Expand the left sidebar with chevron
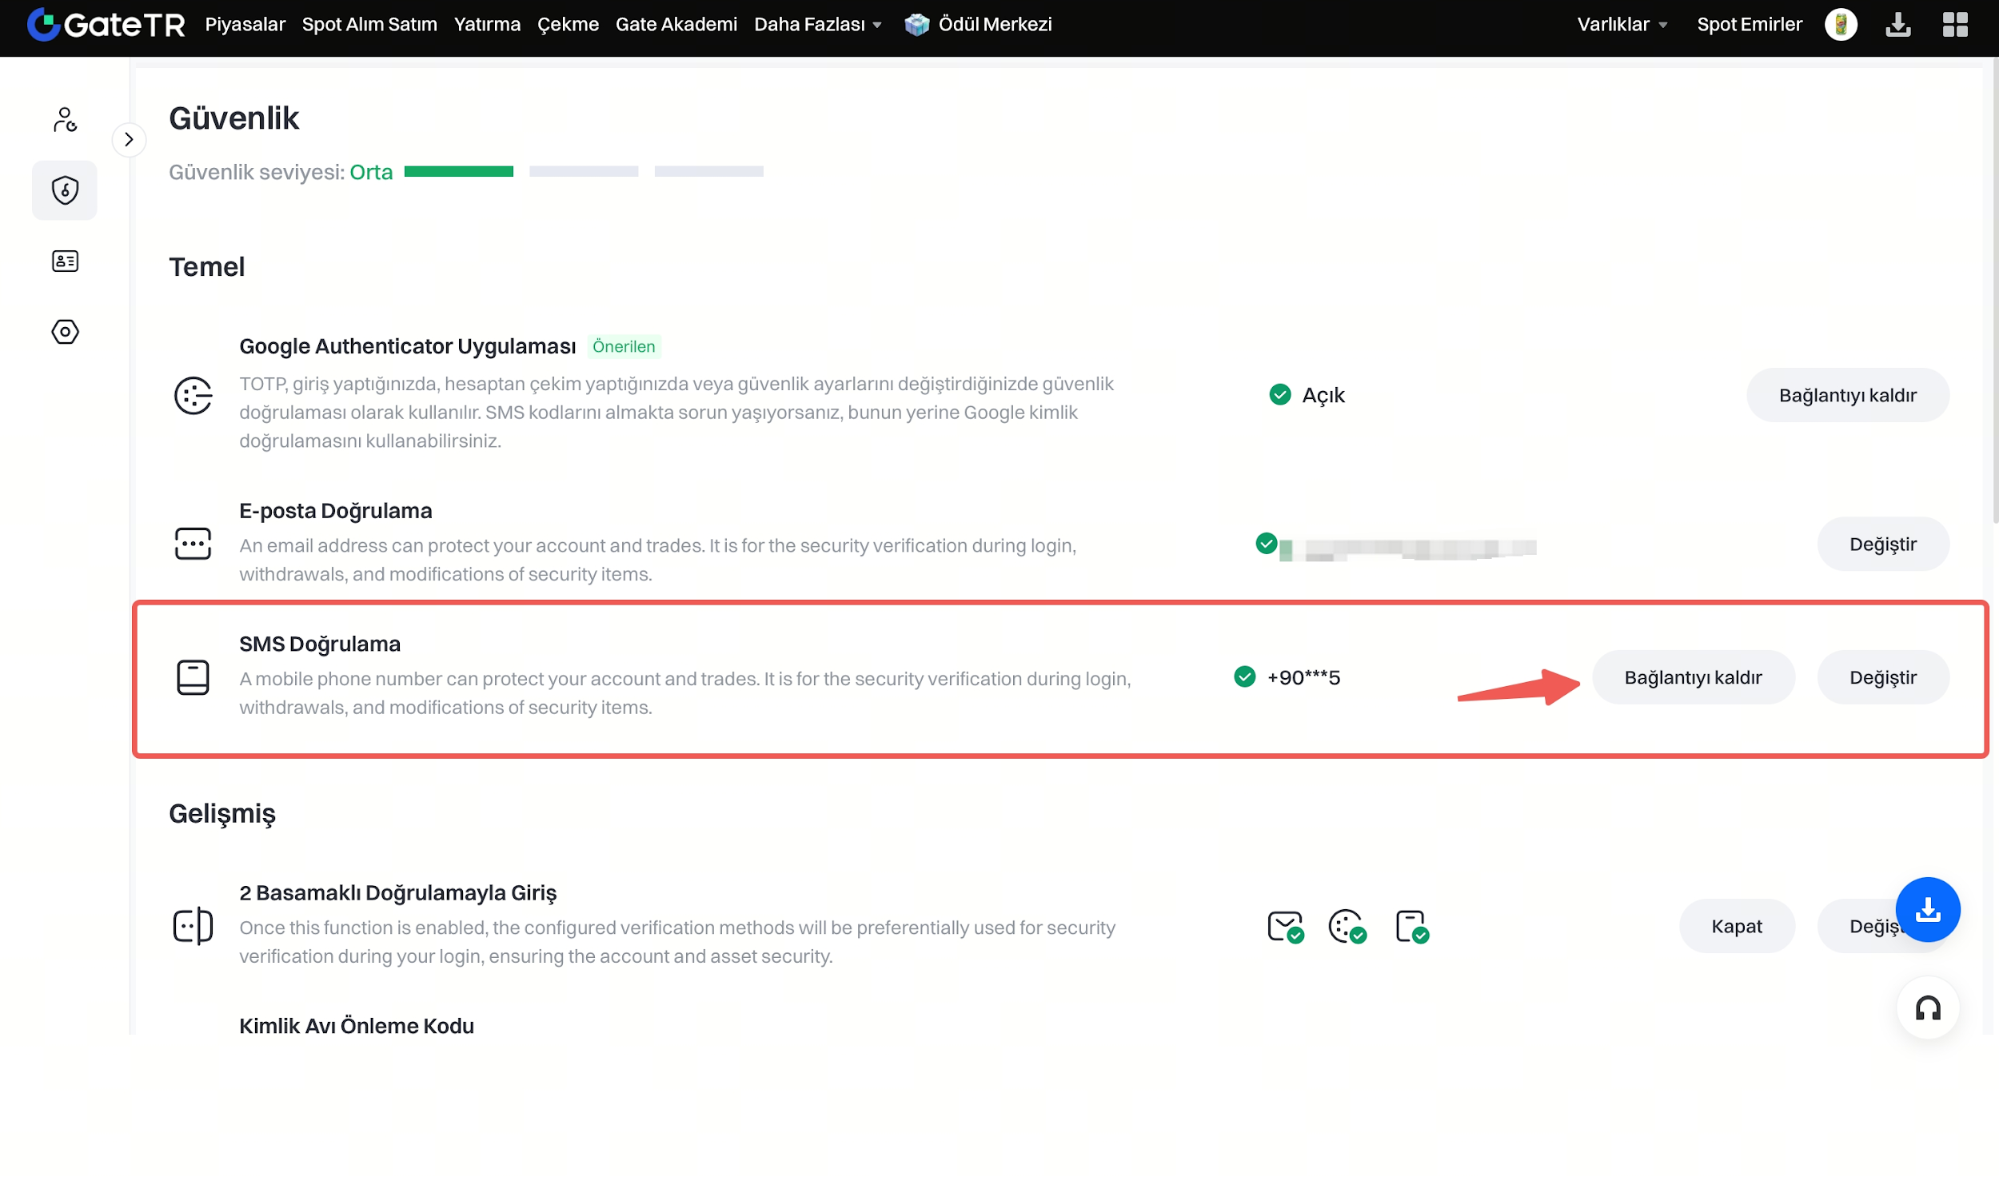 (x=129, y=140)
